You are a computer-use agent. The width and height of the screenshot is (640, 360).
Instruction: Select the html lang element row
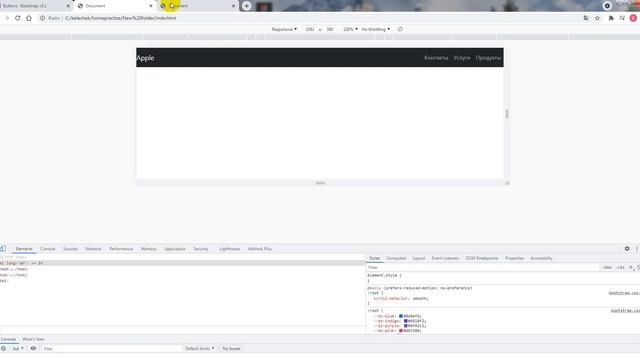tap(182, 263)
